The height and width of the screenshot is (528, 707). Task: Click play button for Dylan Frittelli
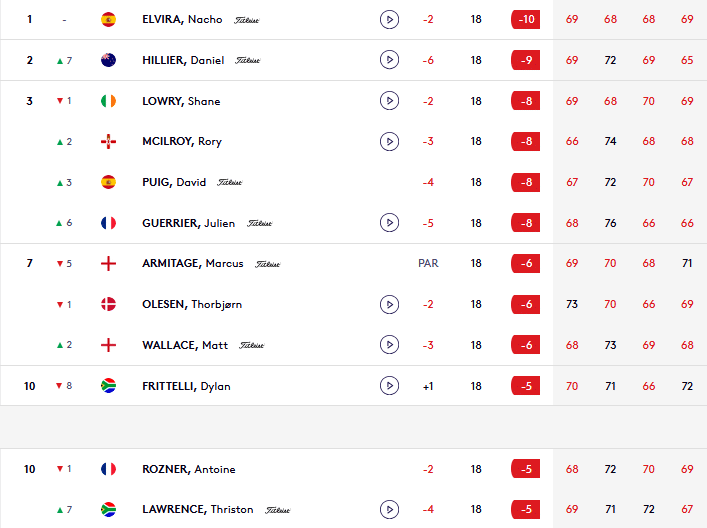click(389, 386)
